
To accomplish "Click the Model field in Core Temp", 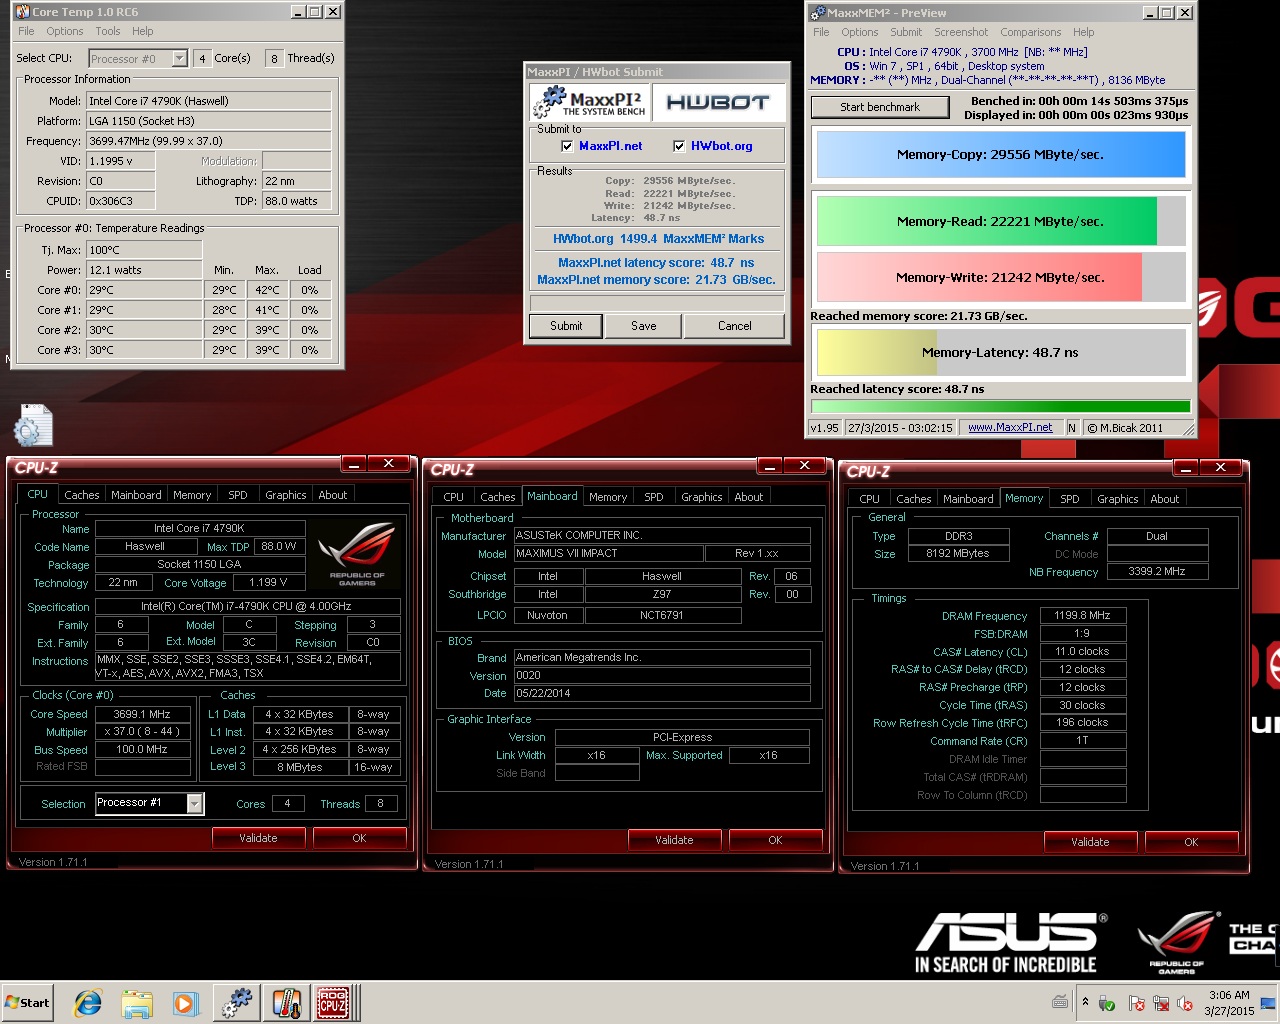I will (x=209, y=101).
